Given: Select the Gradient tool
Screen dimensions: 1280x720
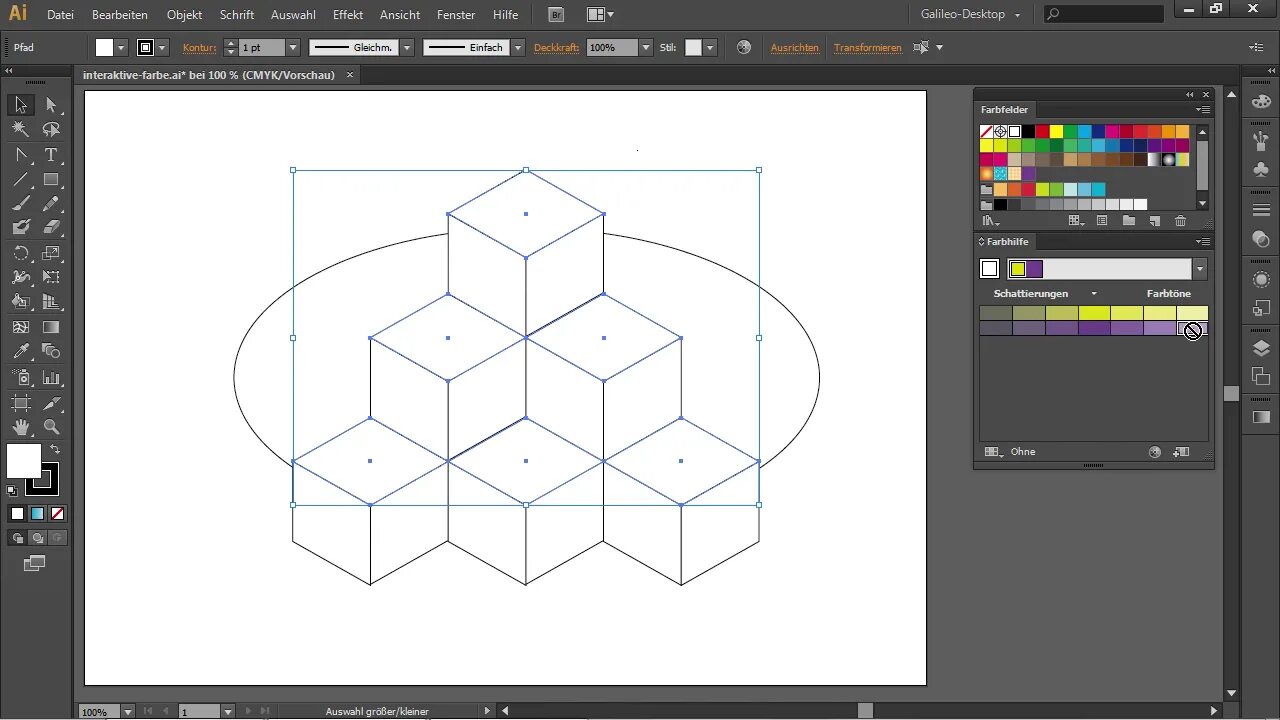Looking at the screenshot, I should pyautogui.click(x=51, y=327).
